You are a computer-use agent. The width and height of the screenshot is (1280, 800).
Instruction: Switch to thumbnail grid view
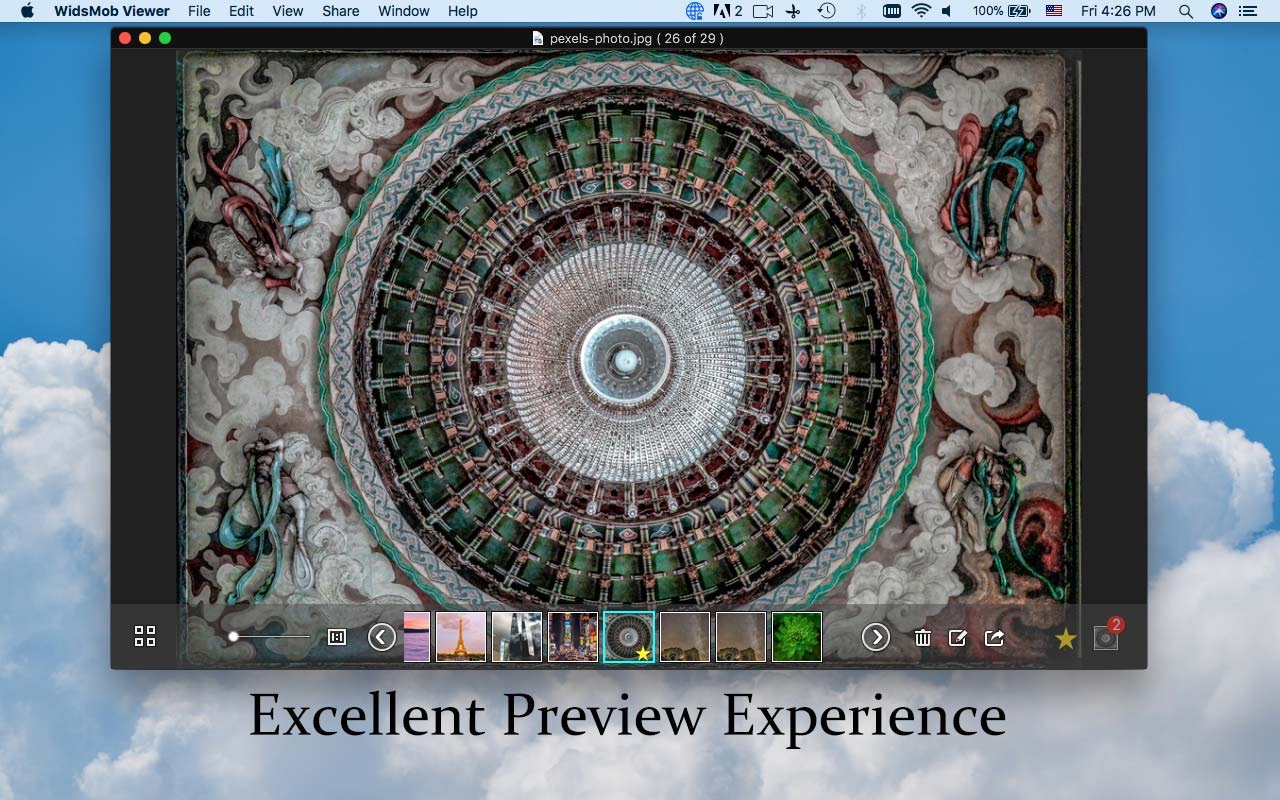tap(145, 637)
